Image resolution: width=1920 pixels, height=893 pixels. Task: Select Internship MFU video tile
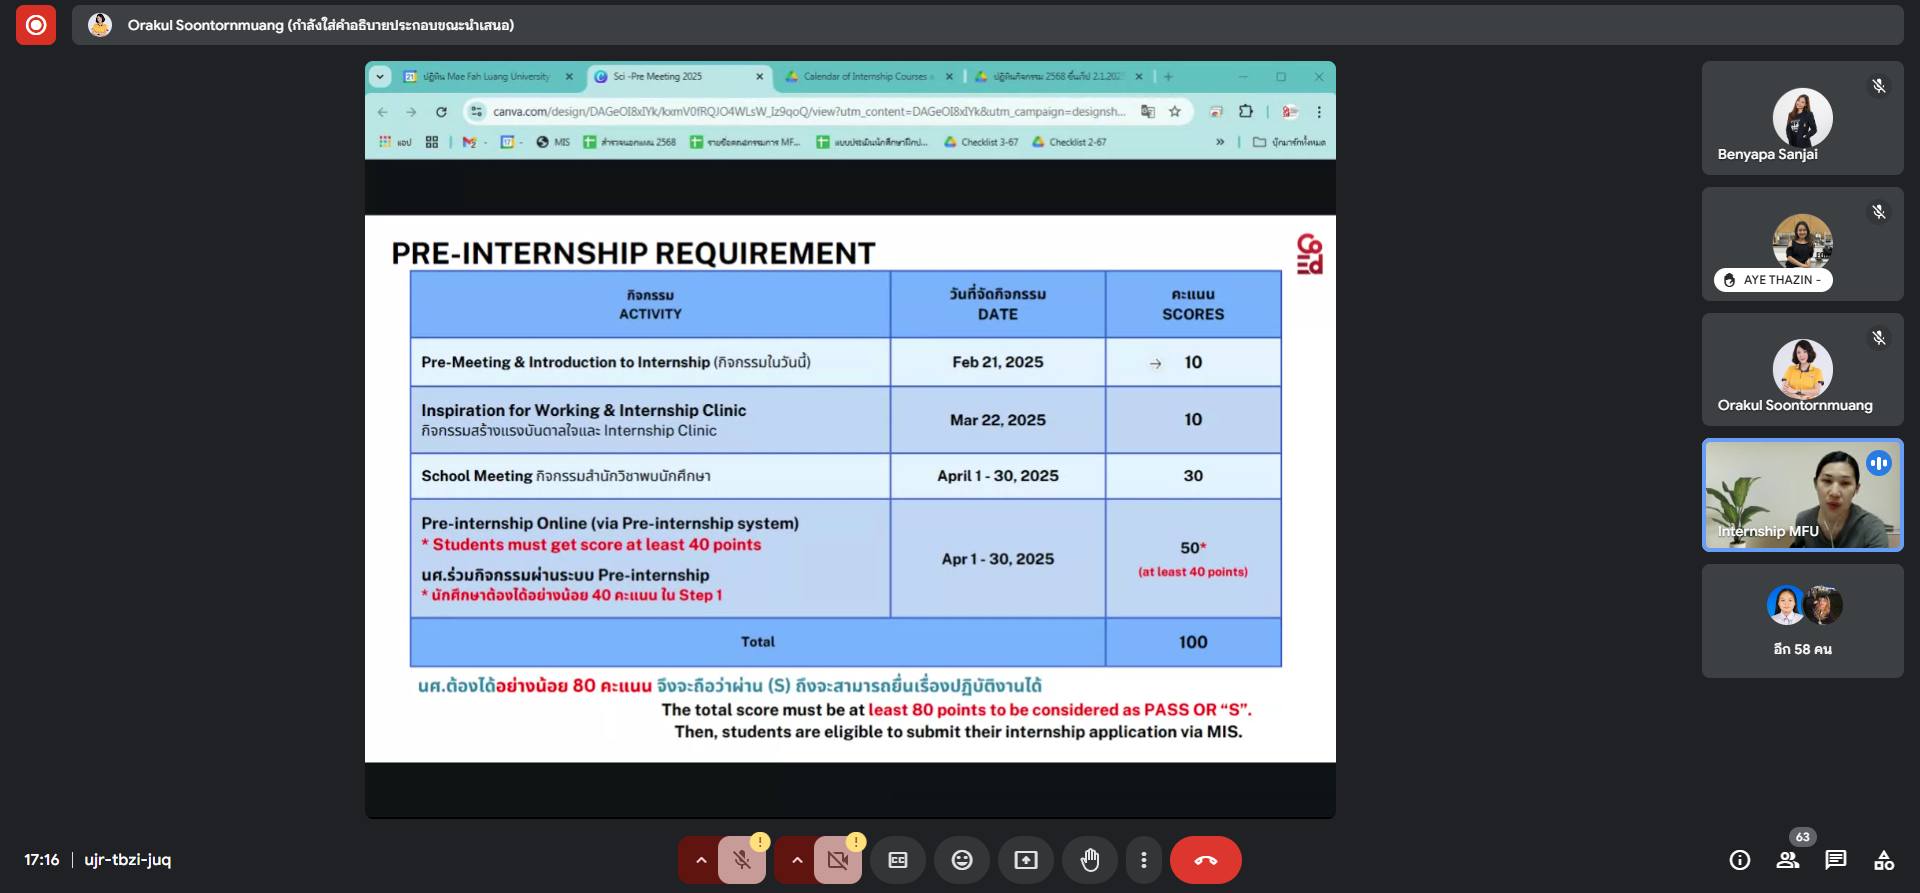(1803, 495)
